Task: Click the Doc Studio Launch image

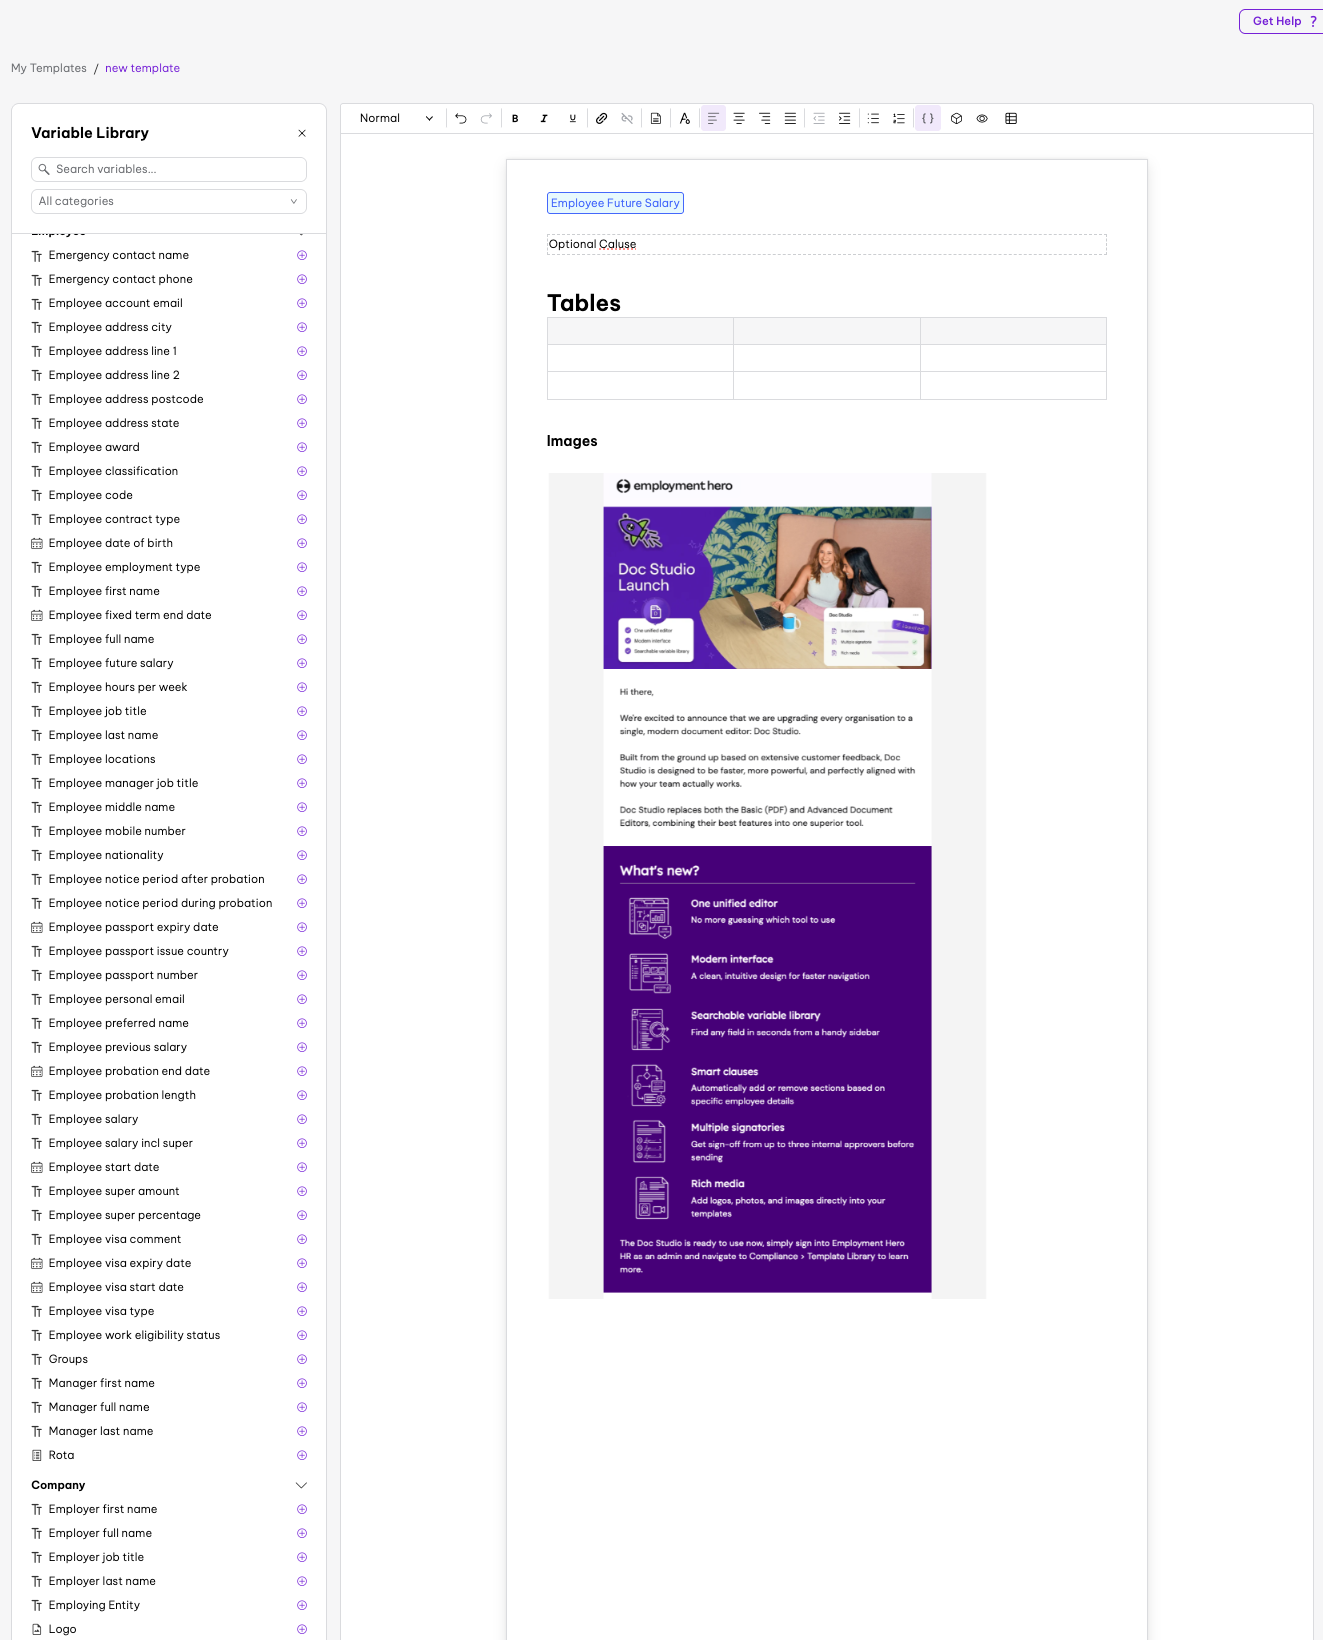Action: click(x=767, y=886)
